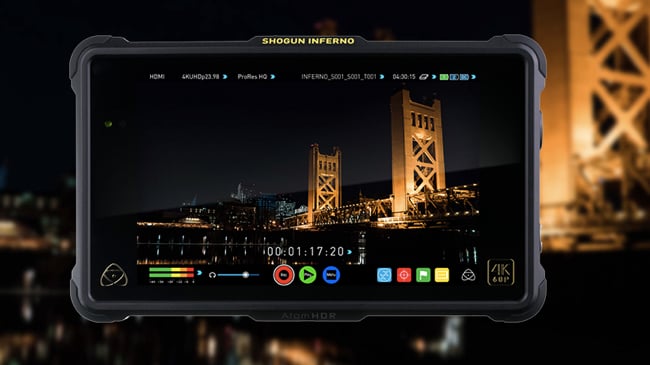Expand timecode options arrow after 00:01:17:20

click(x=349, y=252)
